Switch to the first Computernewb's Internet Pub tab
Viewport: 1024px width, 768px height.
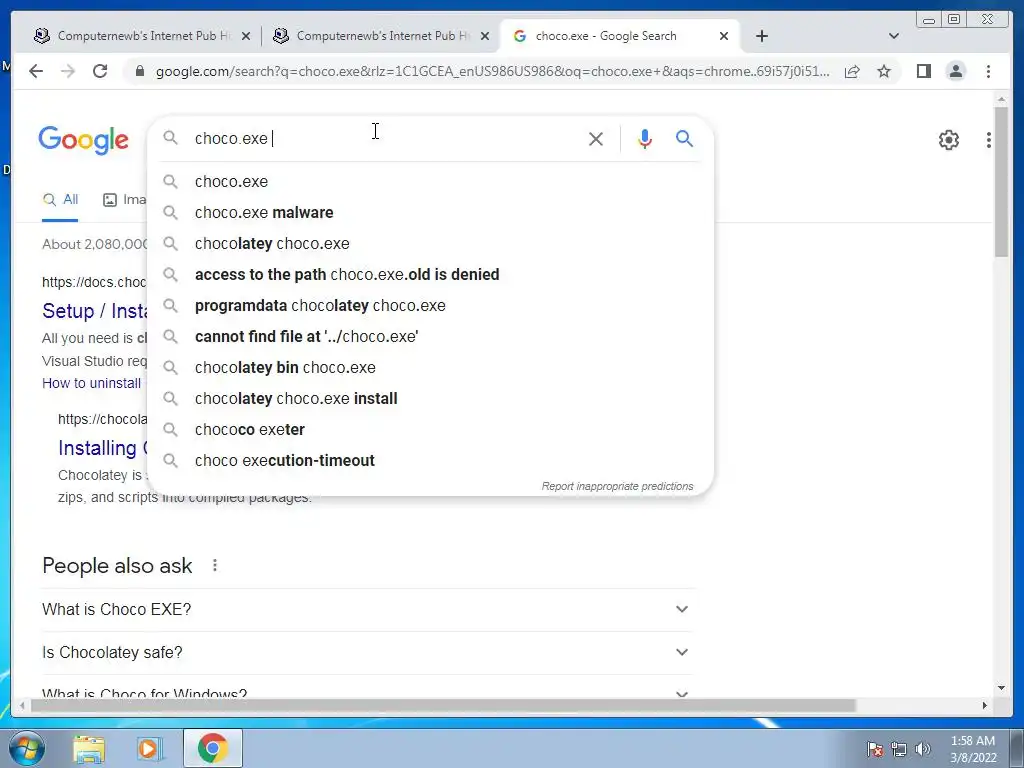pyautogui.click(x=140, y=36)
